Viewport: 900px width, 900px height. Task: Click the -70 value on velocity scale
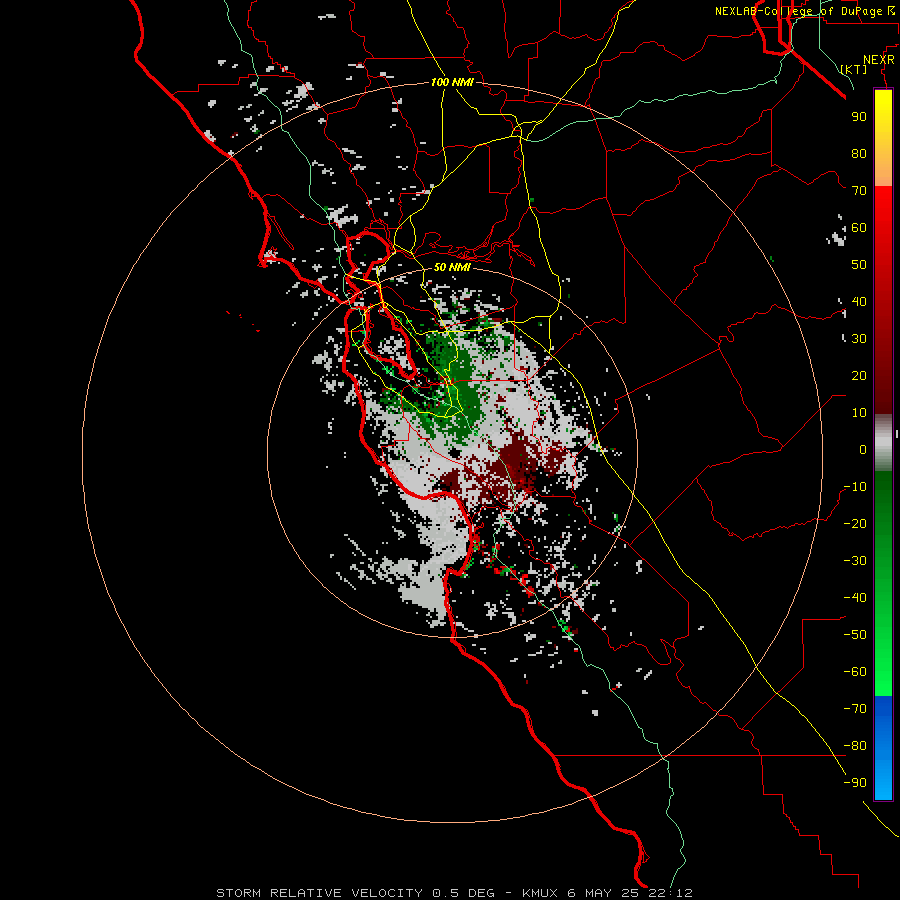(855, 709)
